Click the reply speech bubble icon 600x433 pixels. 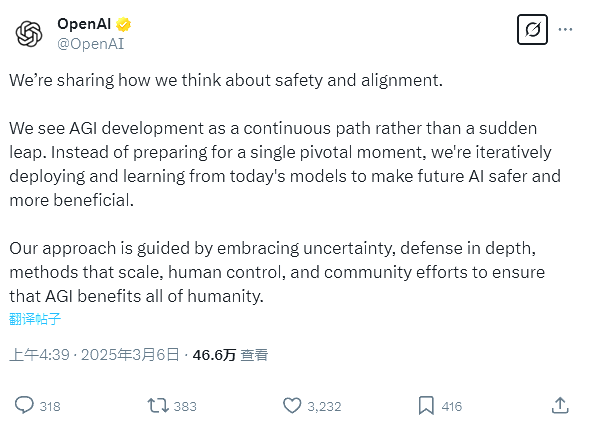click(x=24, y=405)
